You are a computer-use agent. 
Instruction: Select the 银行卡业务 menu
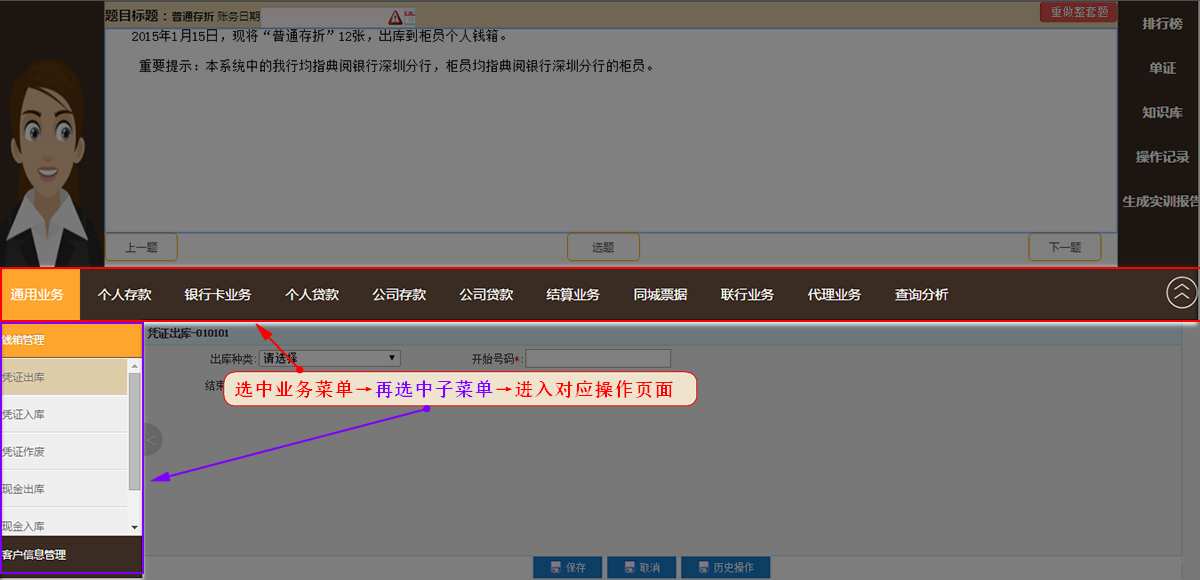tap(218, 295)
